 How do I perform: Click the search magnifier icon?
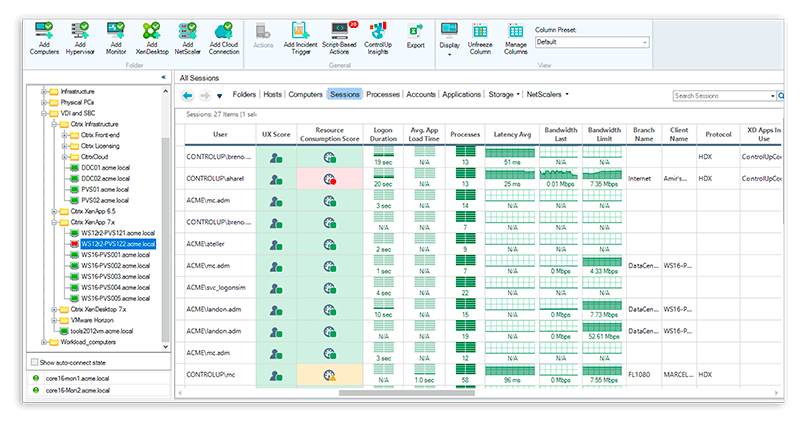click(781, 96)
